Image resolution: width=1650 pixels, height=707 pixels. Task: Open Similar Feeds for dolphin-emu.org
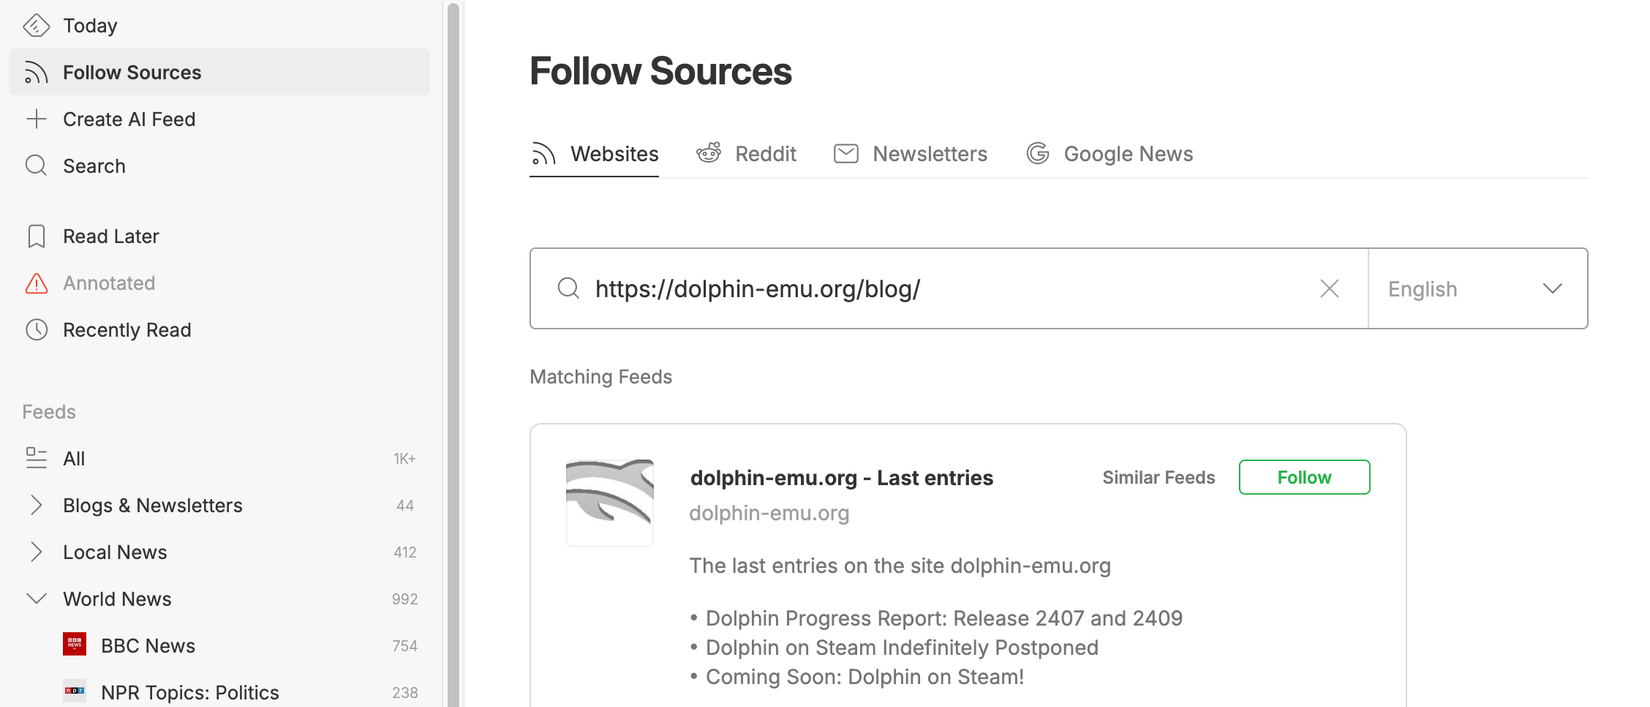pyautogui.click(x=1158, y=477)
